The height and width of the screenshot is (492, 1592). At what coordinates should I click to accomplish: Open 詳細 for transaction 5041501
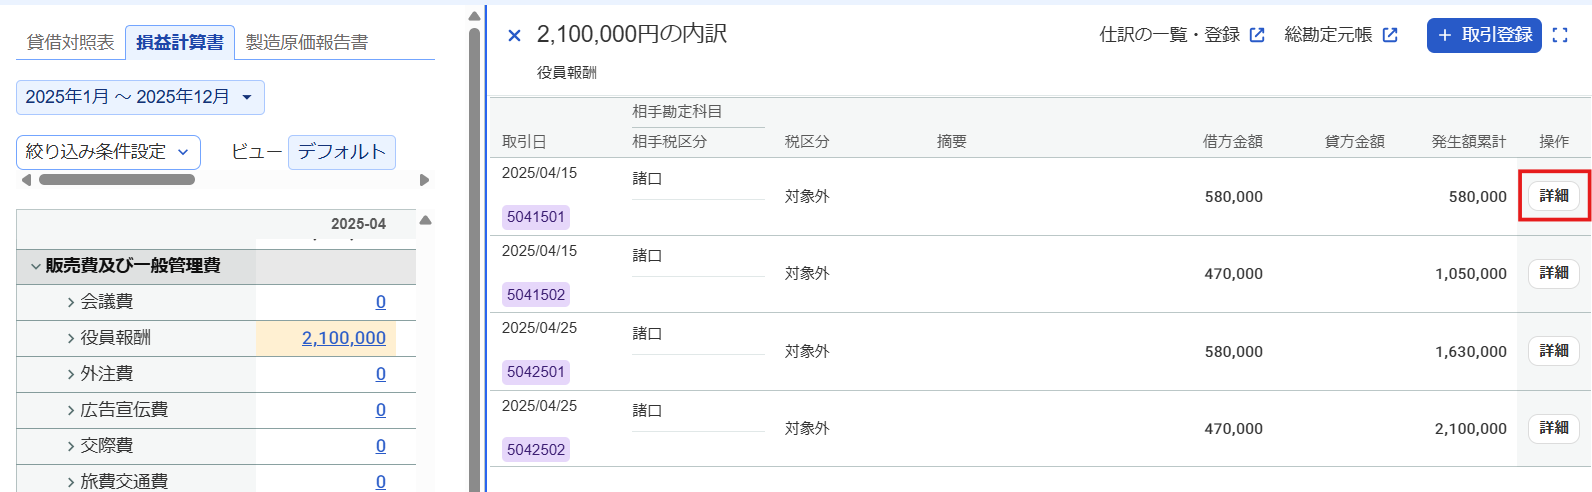tap(1554, 196)
